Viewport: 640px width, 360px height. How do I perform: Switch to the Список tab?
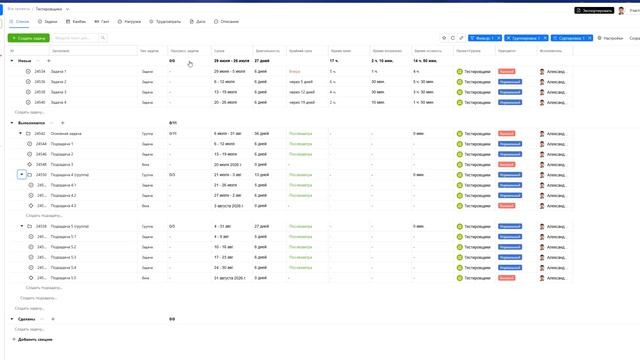19,21
